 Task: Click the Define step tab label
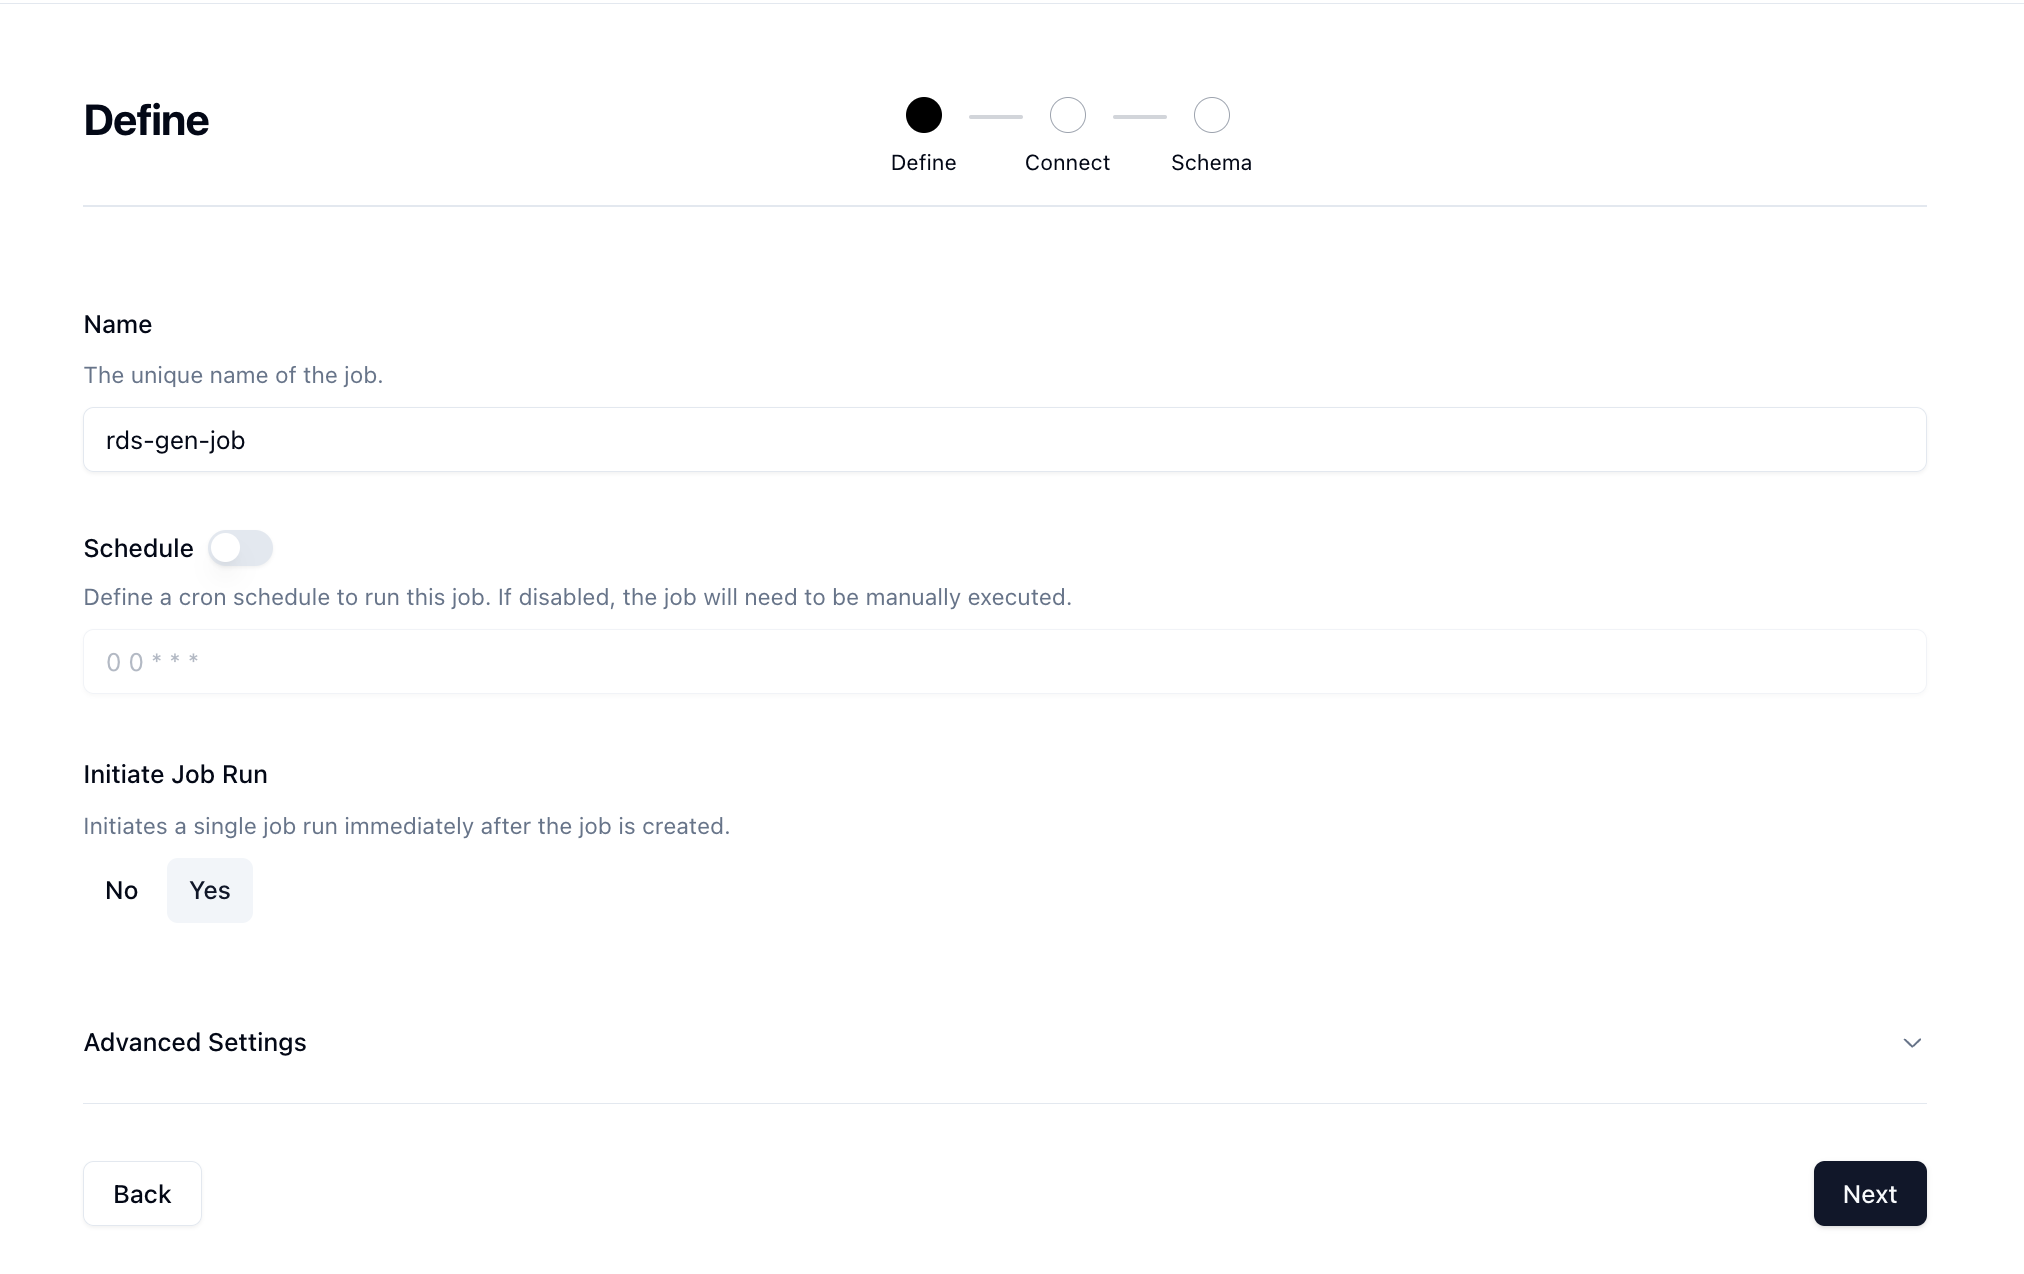pos(923,163)
